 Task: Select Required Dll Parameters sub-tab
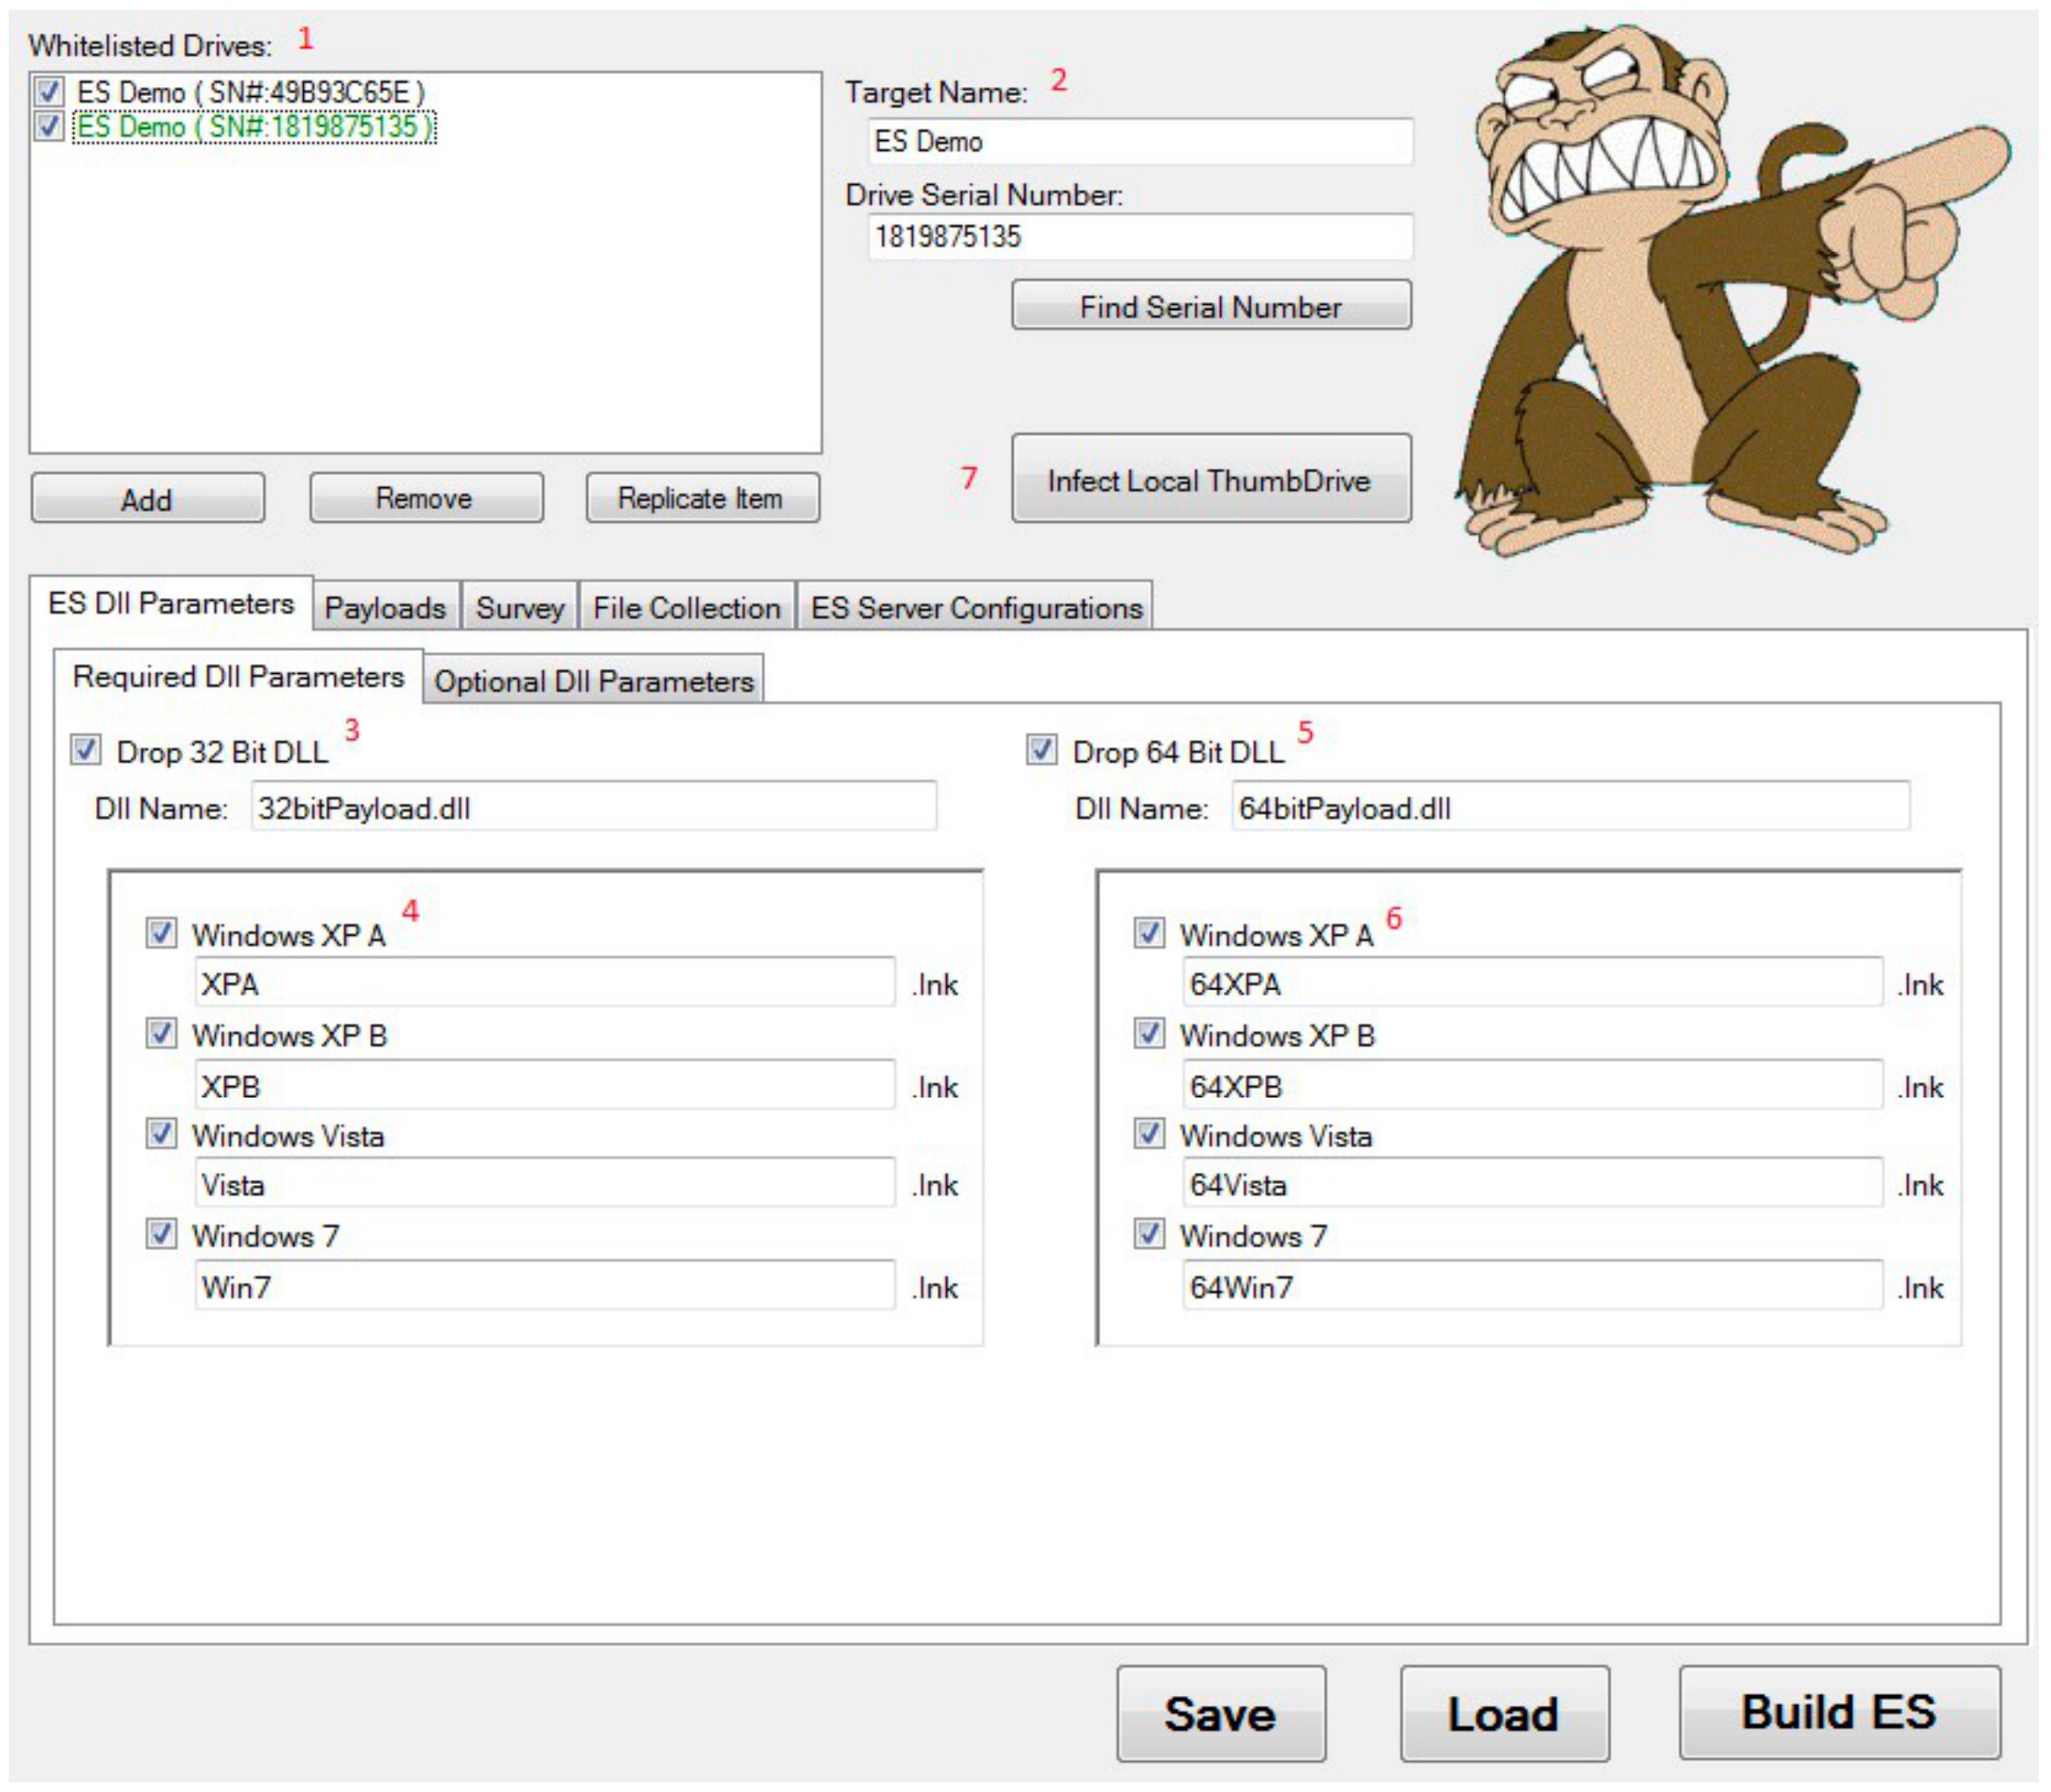[239, 677]
